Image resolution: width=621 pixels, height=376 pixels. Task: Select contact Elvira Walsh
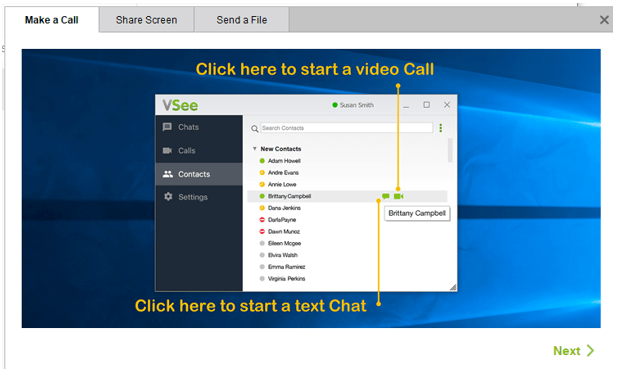[282, 255]
